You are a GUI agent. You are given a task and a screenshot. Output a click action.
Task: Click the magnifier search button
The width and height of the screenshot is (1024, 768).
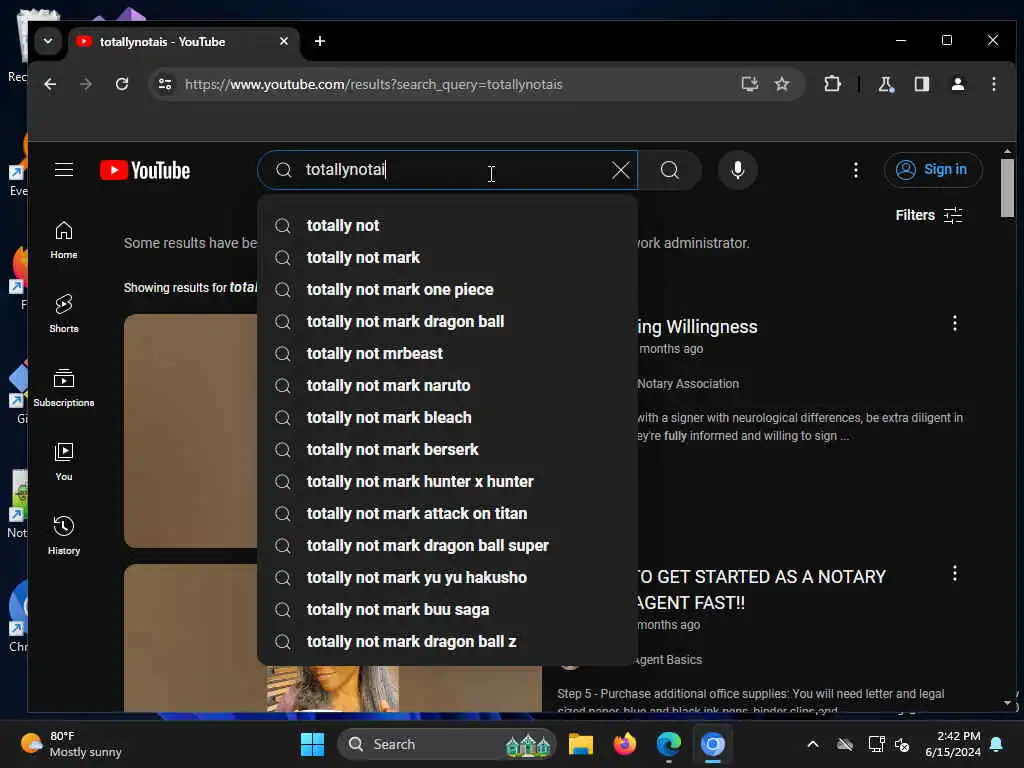coord(669,170)
